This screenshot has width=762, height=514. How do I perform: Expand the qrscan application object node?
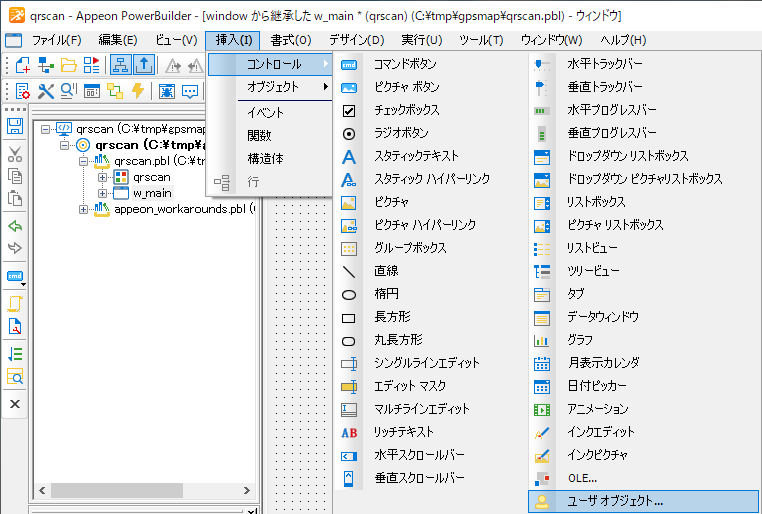(x=102, y=177)
